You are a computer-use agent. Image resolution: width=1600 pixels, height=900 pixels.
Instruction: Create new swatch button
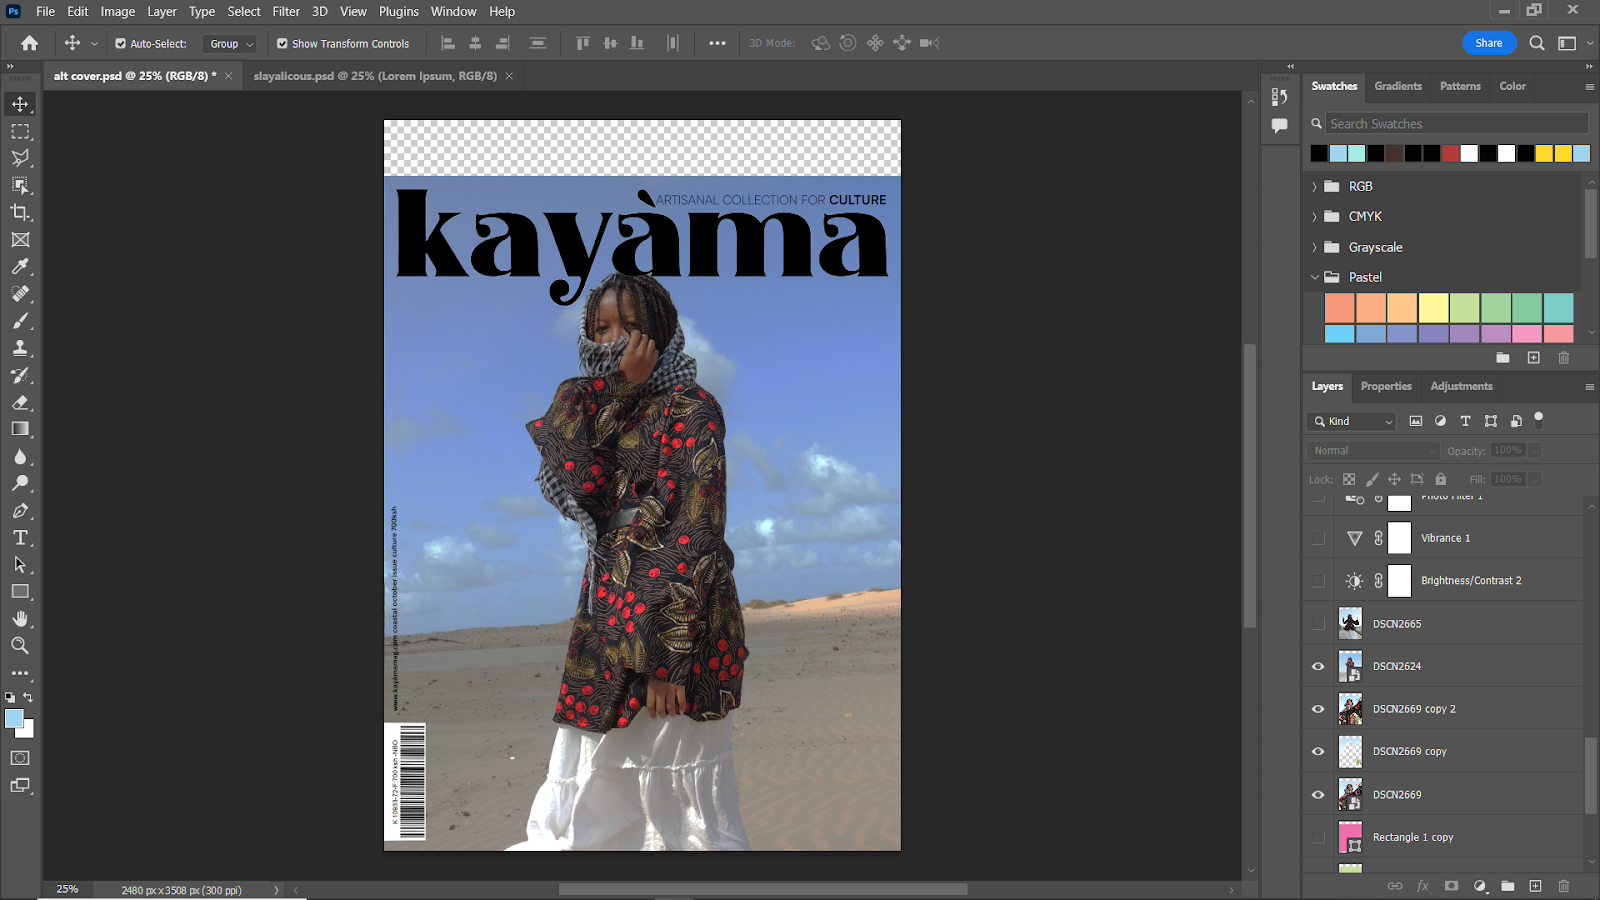1533,358
